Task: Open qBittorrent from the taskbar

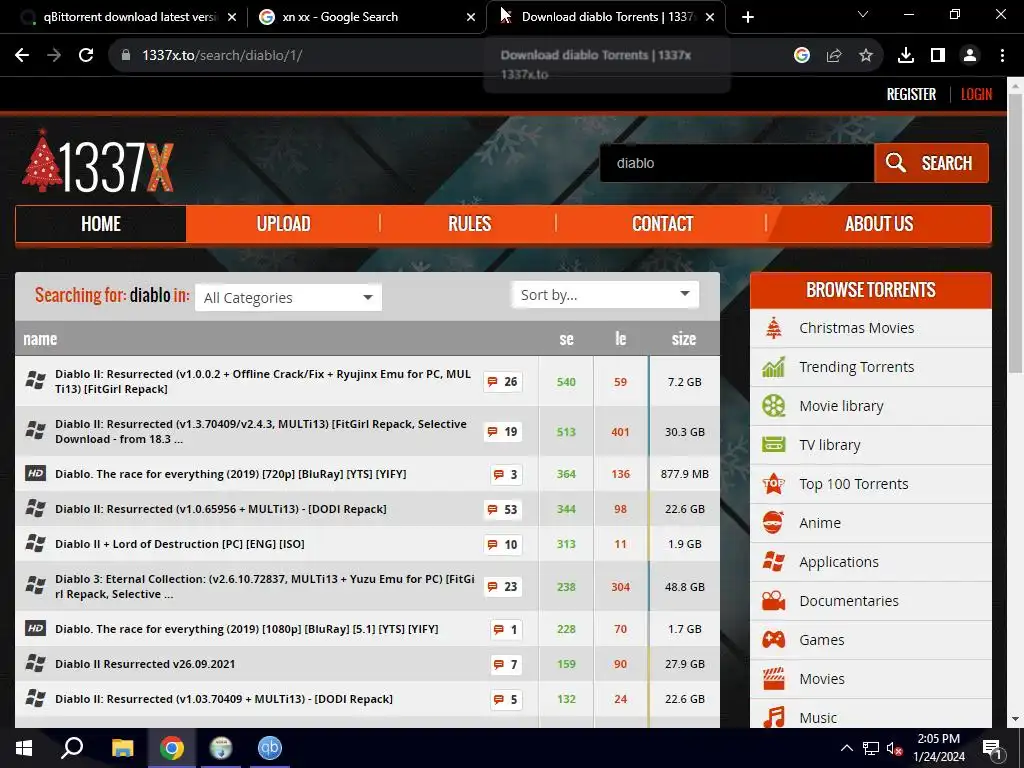Action: [x=270, y=748]
